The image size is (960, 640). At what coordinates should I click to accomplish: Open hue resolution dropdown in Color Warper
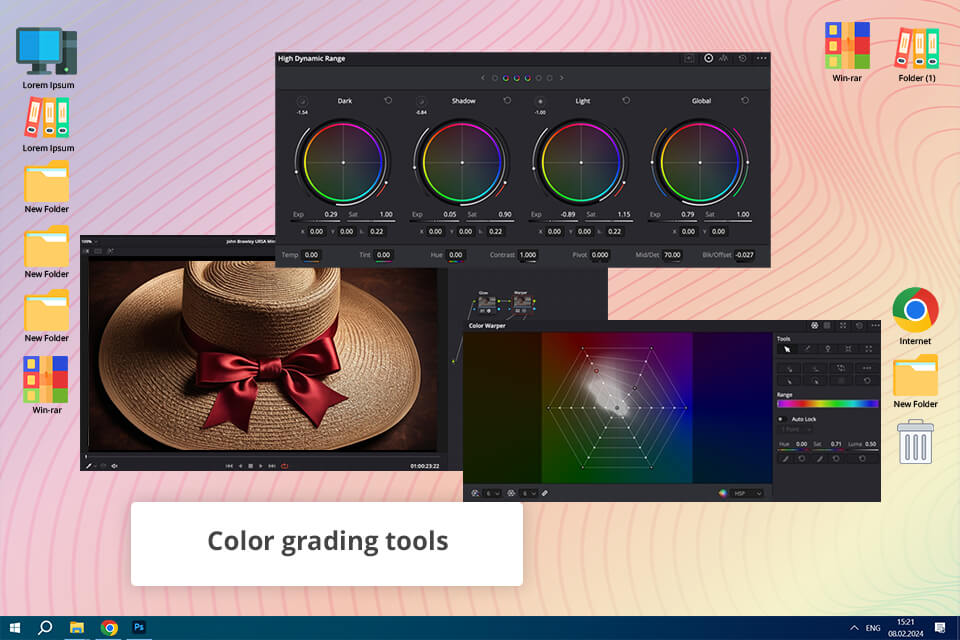(x=493, y=493)
